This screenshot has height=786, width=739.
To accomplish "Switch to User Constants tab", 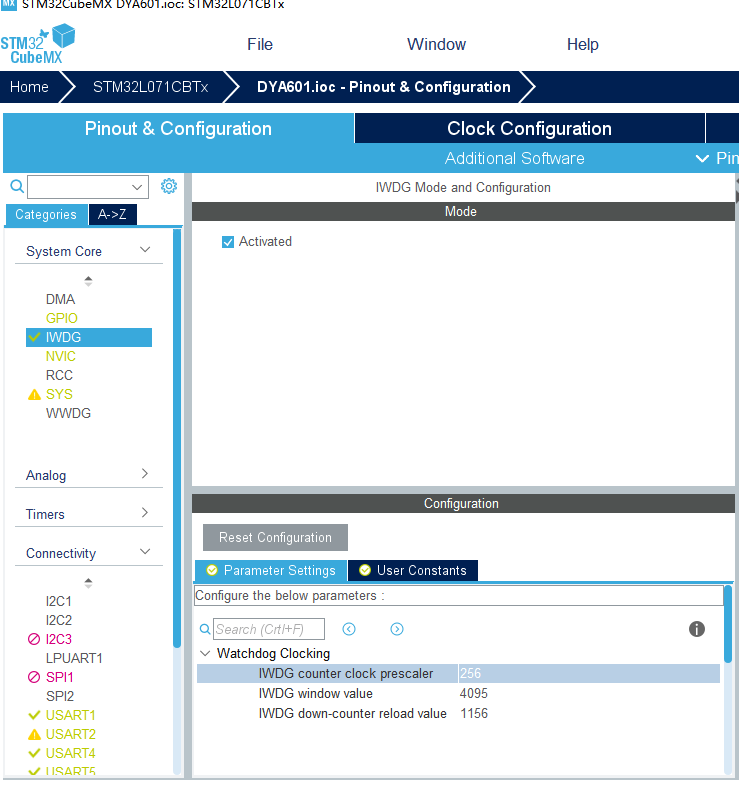I will coord(413,570).
